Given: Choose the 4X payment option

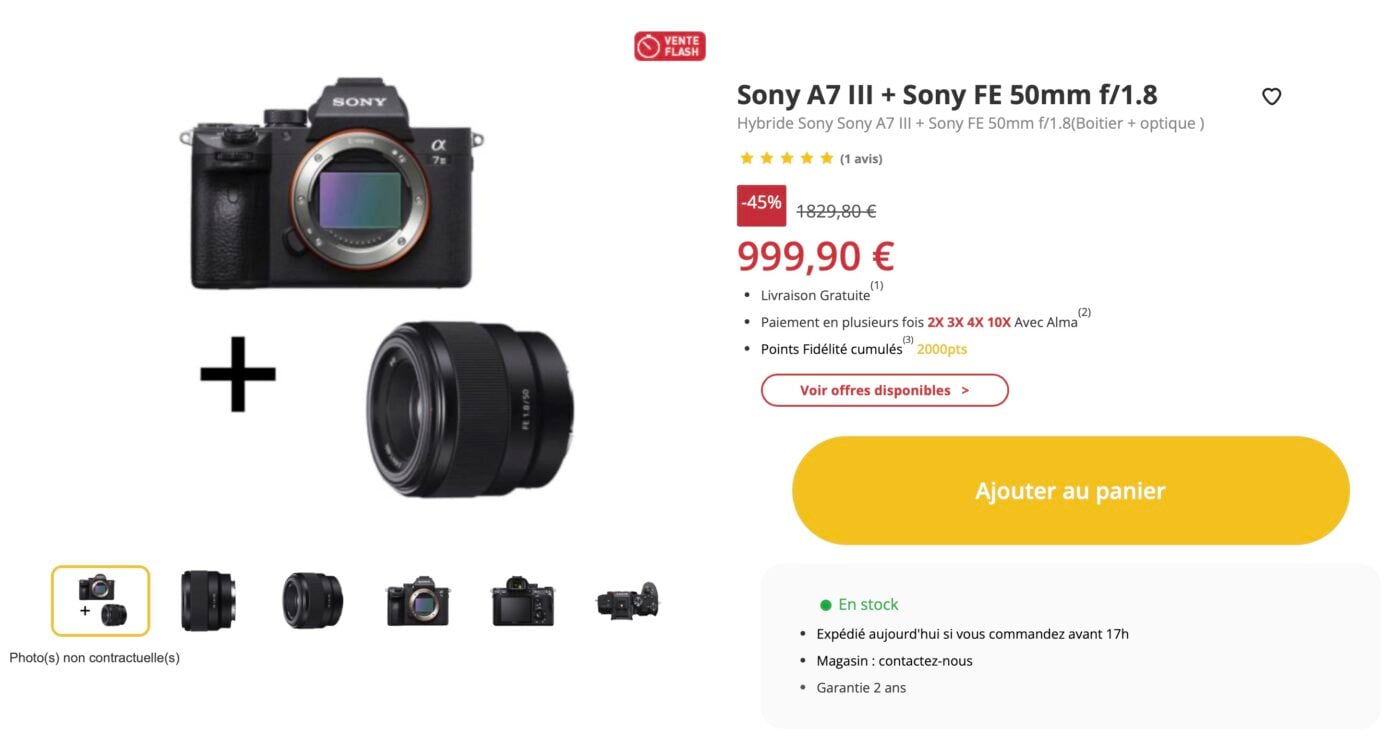Looking at the screenshot, I should (x=975, y=322).
